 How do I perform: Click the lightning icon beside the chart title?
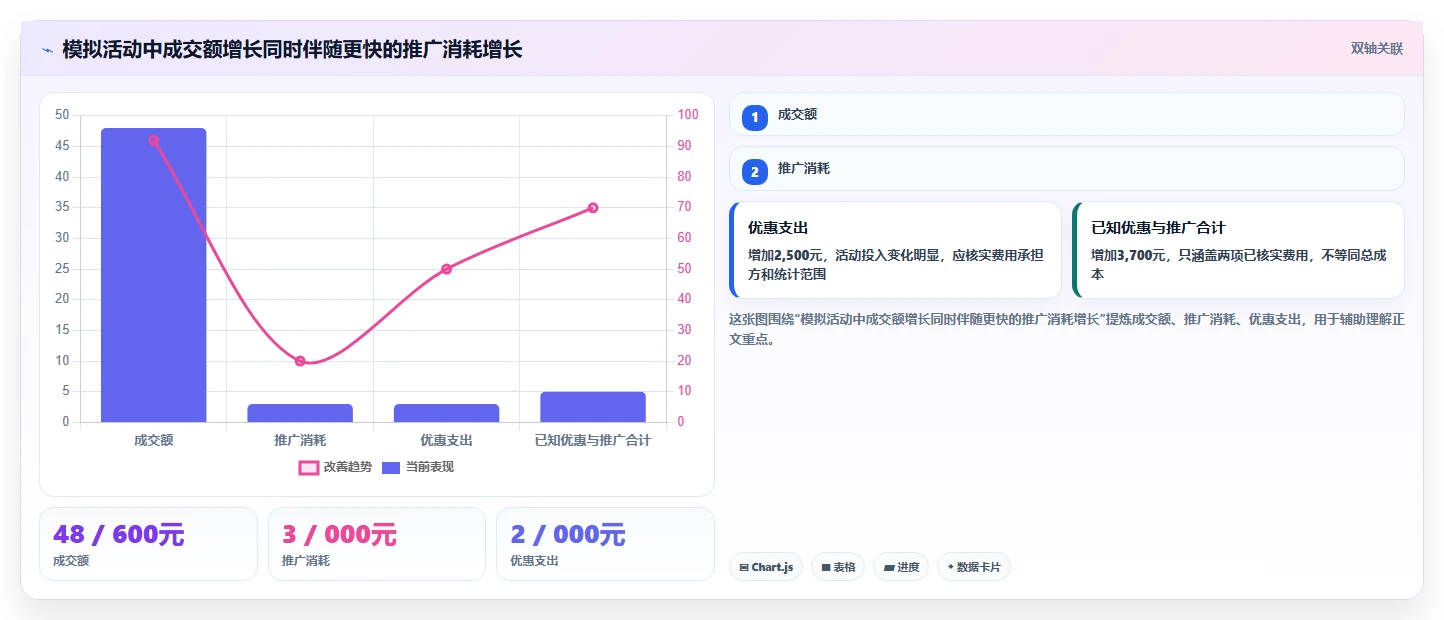click(x=47, y=50)
